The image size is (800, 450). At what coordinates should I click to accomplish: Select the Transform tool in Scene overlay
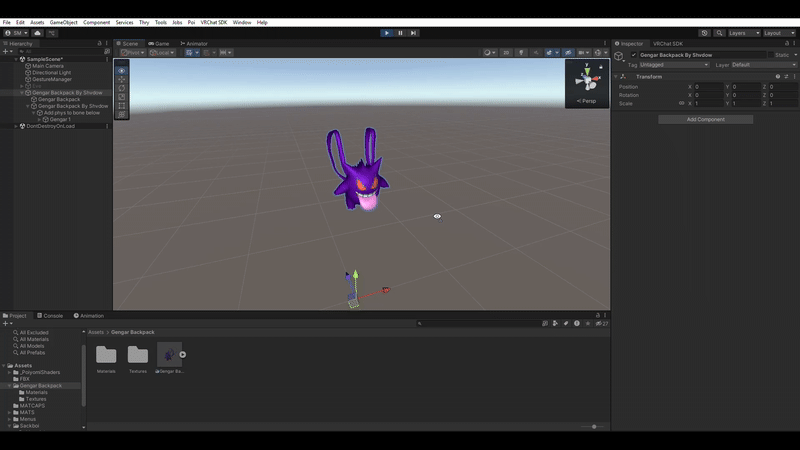[x=121, y=114]
